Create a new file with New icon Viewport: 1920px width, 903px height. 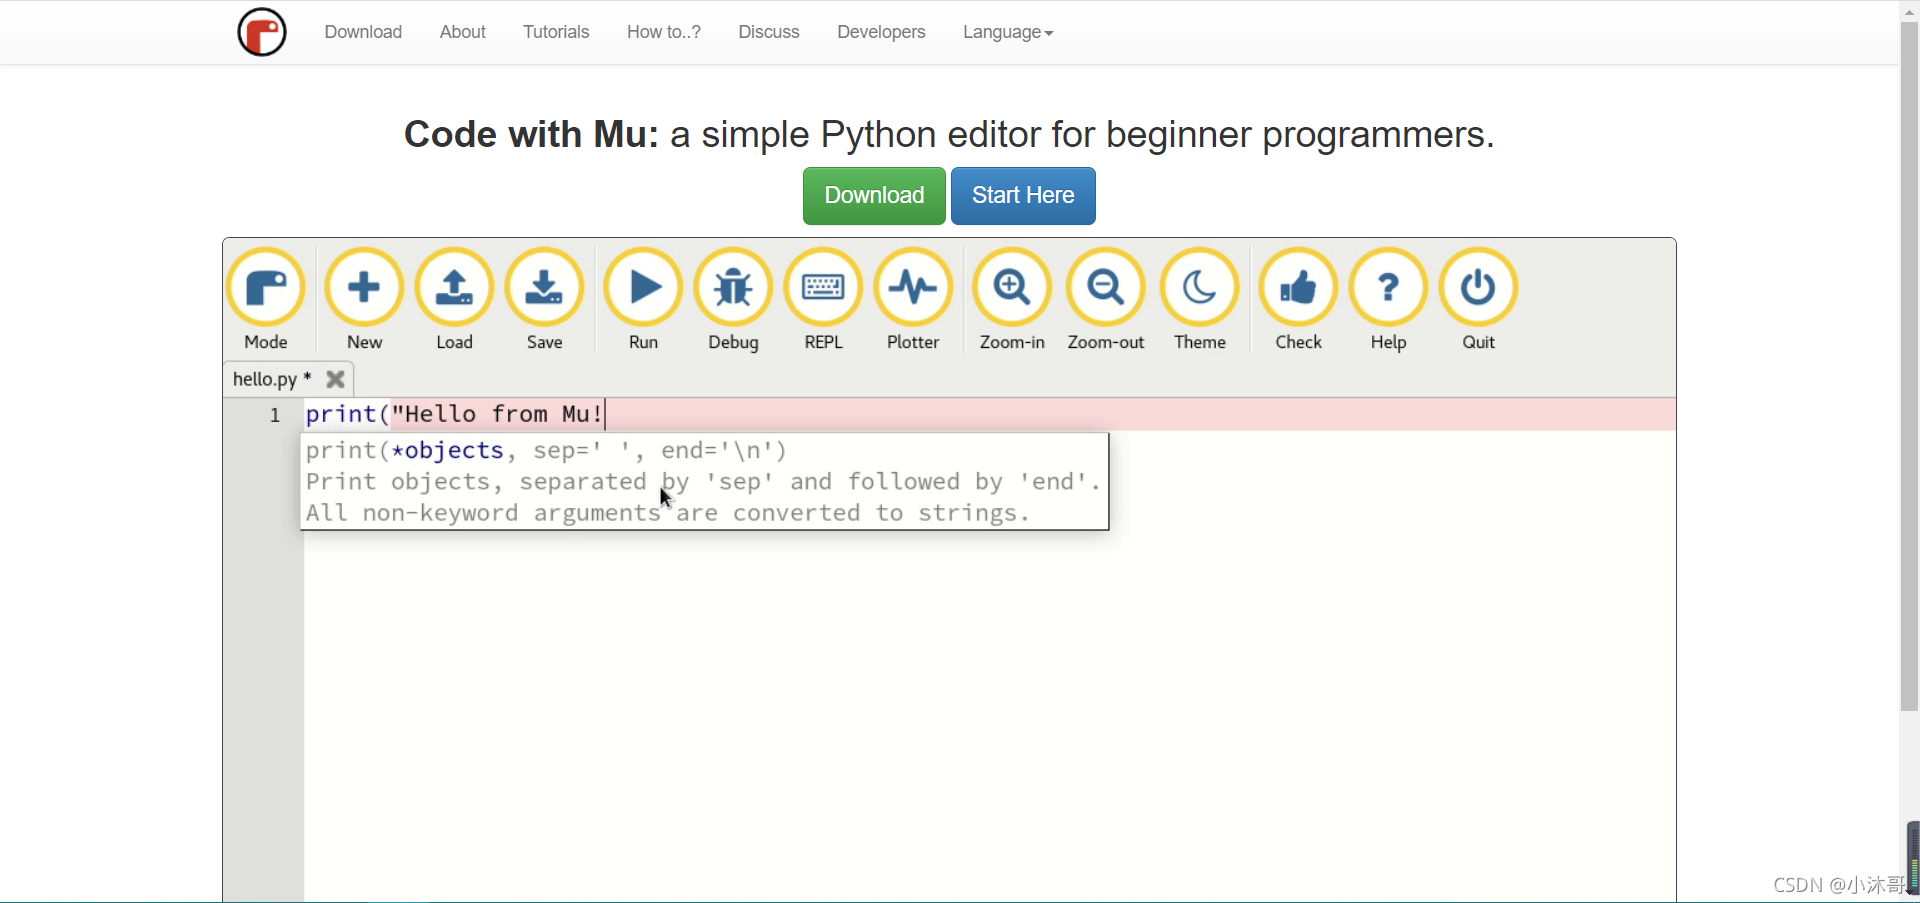tap(364, 287)
